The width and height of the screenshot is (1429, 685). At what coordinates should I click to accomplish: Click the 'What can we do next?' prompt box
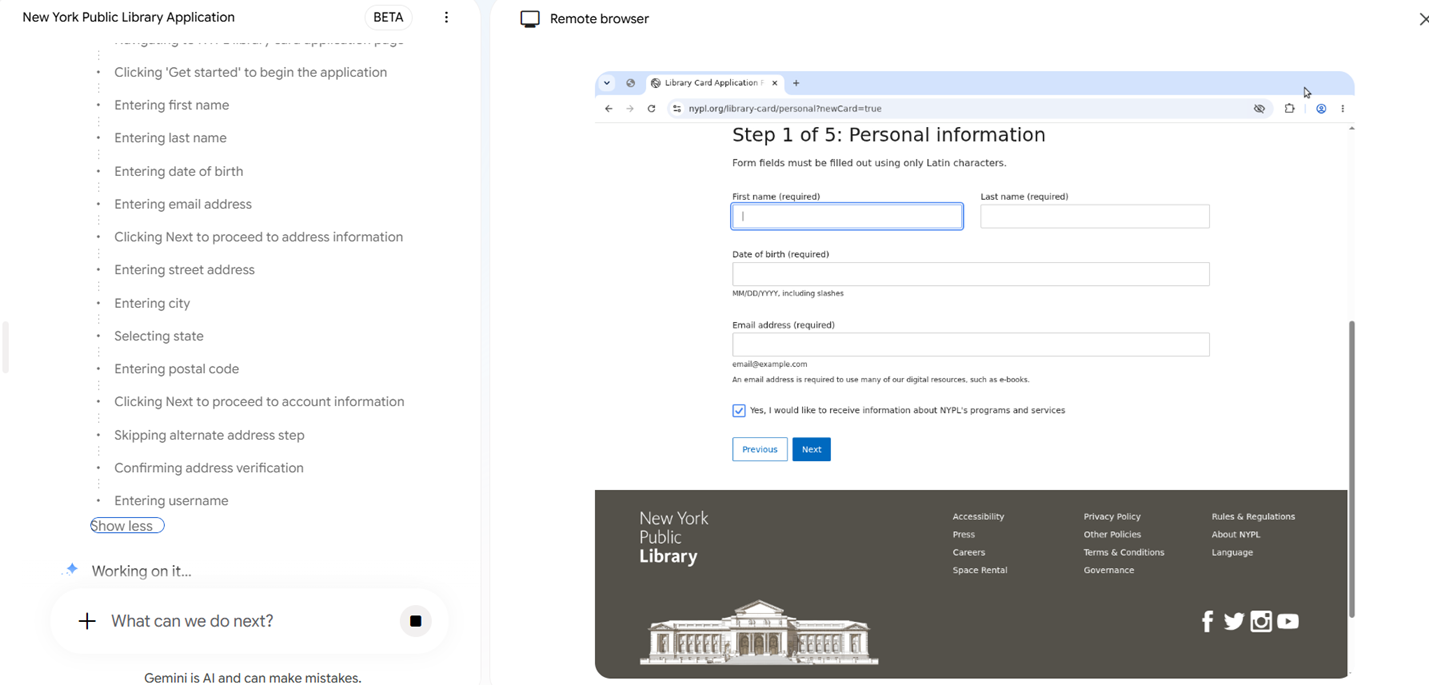[x=250, y=621]
